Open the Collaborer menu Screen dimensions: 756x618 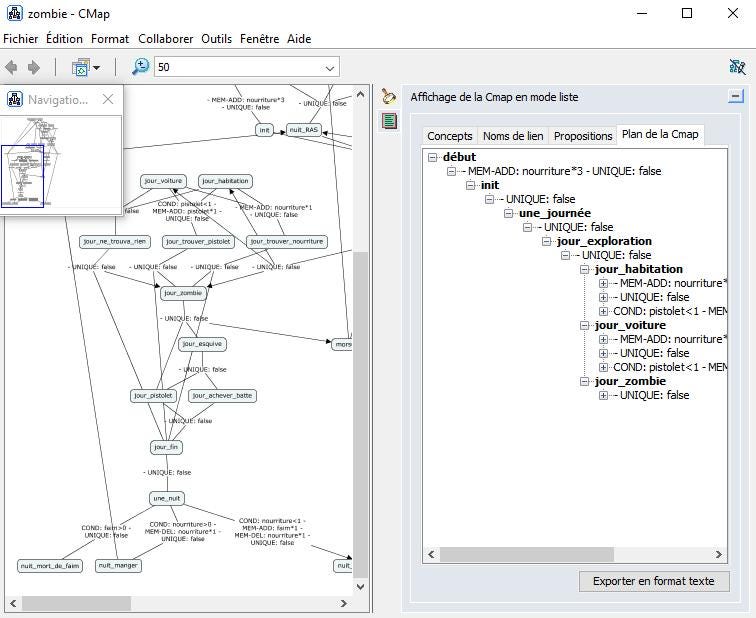[x=165, y=39]
